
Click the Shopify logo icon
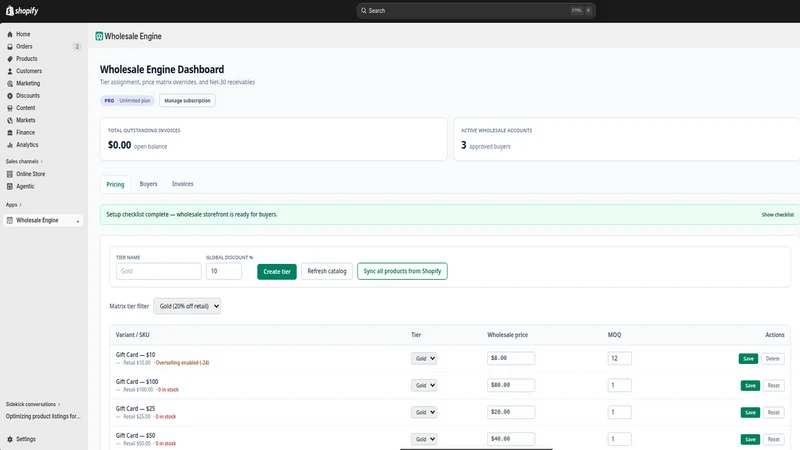[x=10, y=10]
